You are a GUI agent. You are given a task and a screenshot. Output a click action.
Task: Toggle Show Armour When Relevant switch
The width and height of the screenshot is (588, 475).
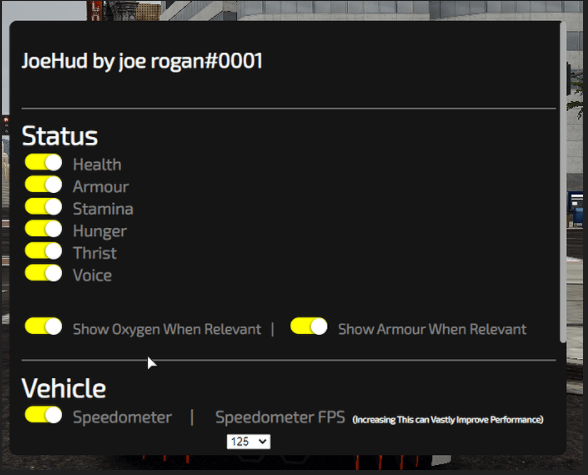point(309,327)
